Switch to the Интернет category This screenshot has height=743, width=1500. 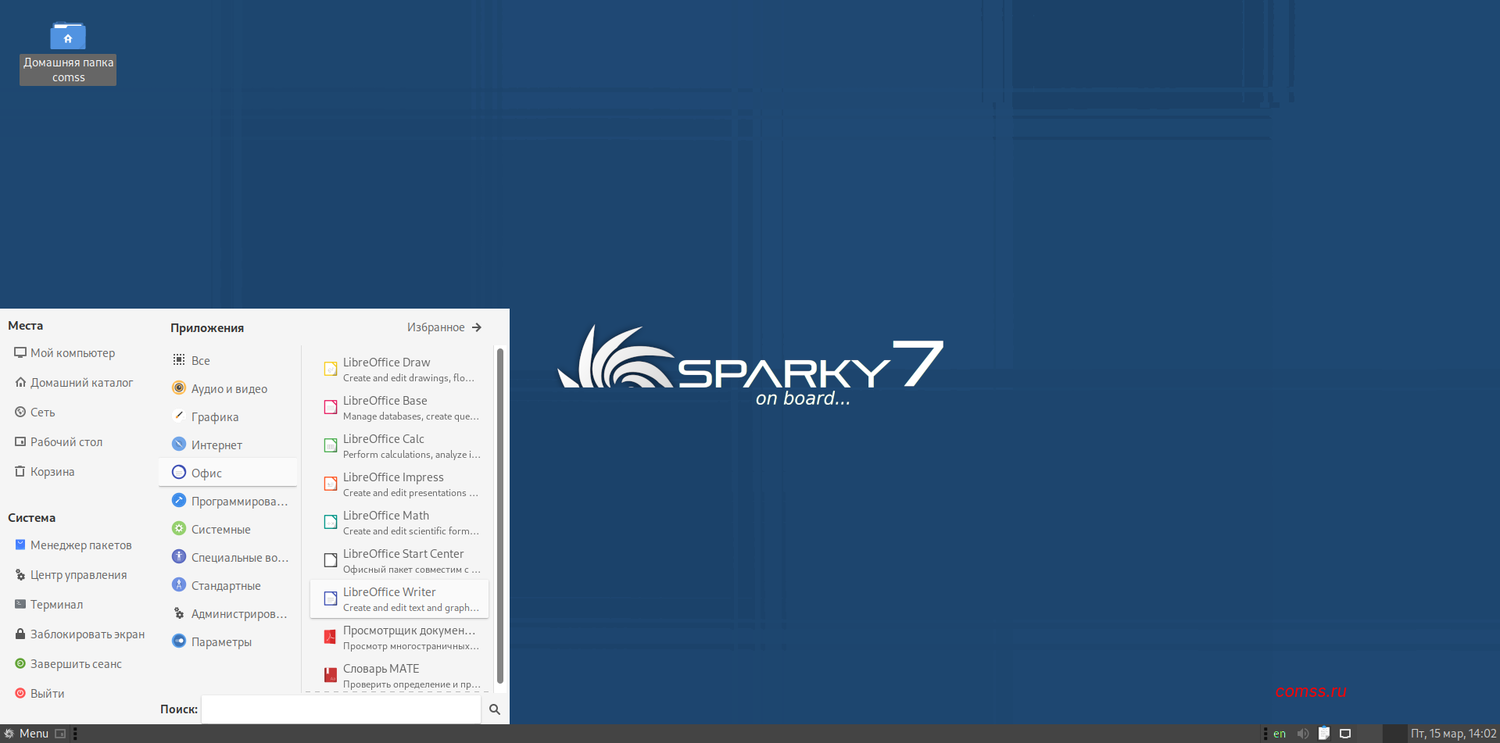(x=228, y=444)
